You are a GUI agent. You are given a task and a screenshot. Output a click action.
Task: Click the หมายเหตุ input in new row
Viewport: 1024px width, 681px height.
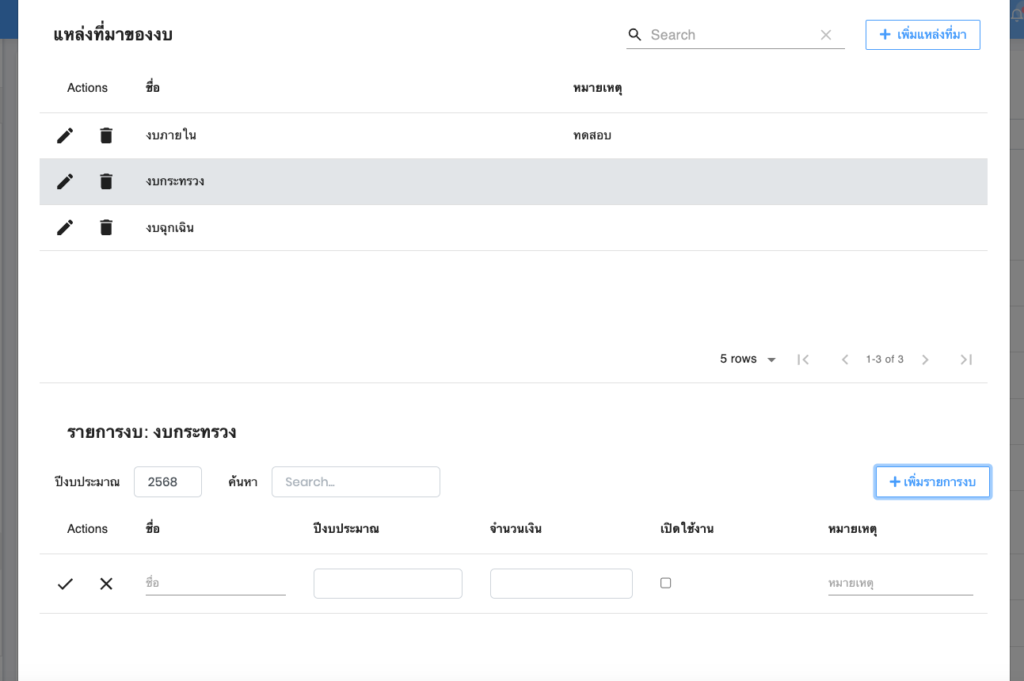(899, 583)
